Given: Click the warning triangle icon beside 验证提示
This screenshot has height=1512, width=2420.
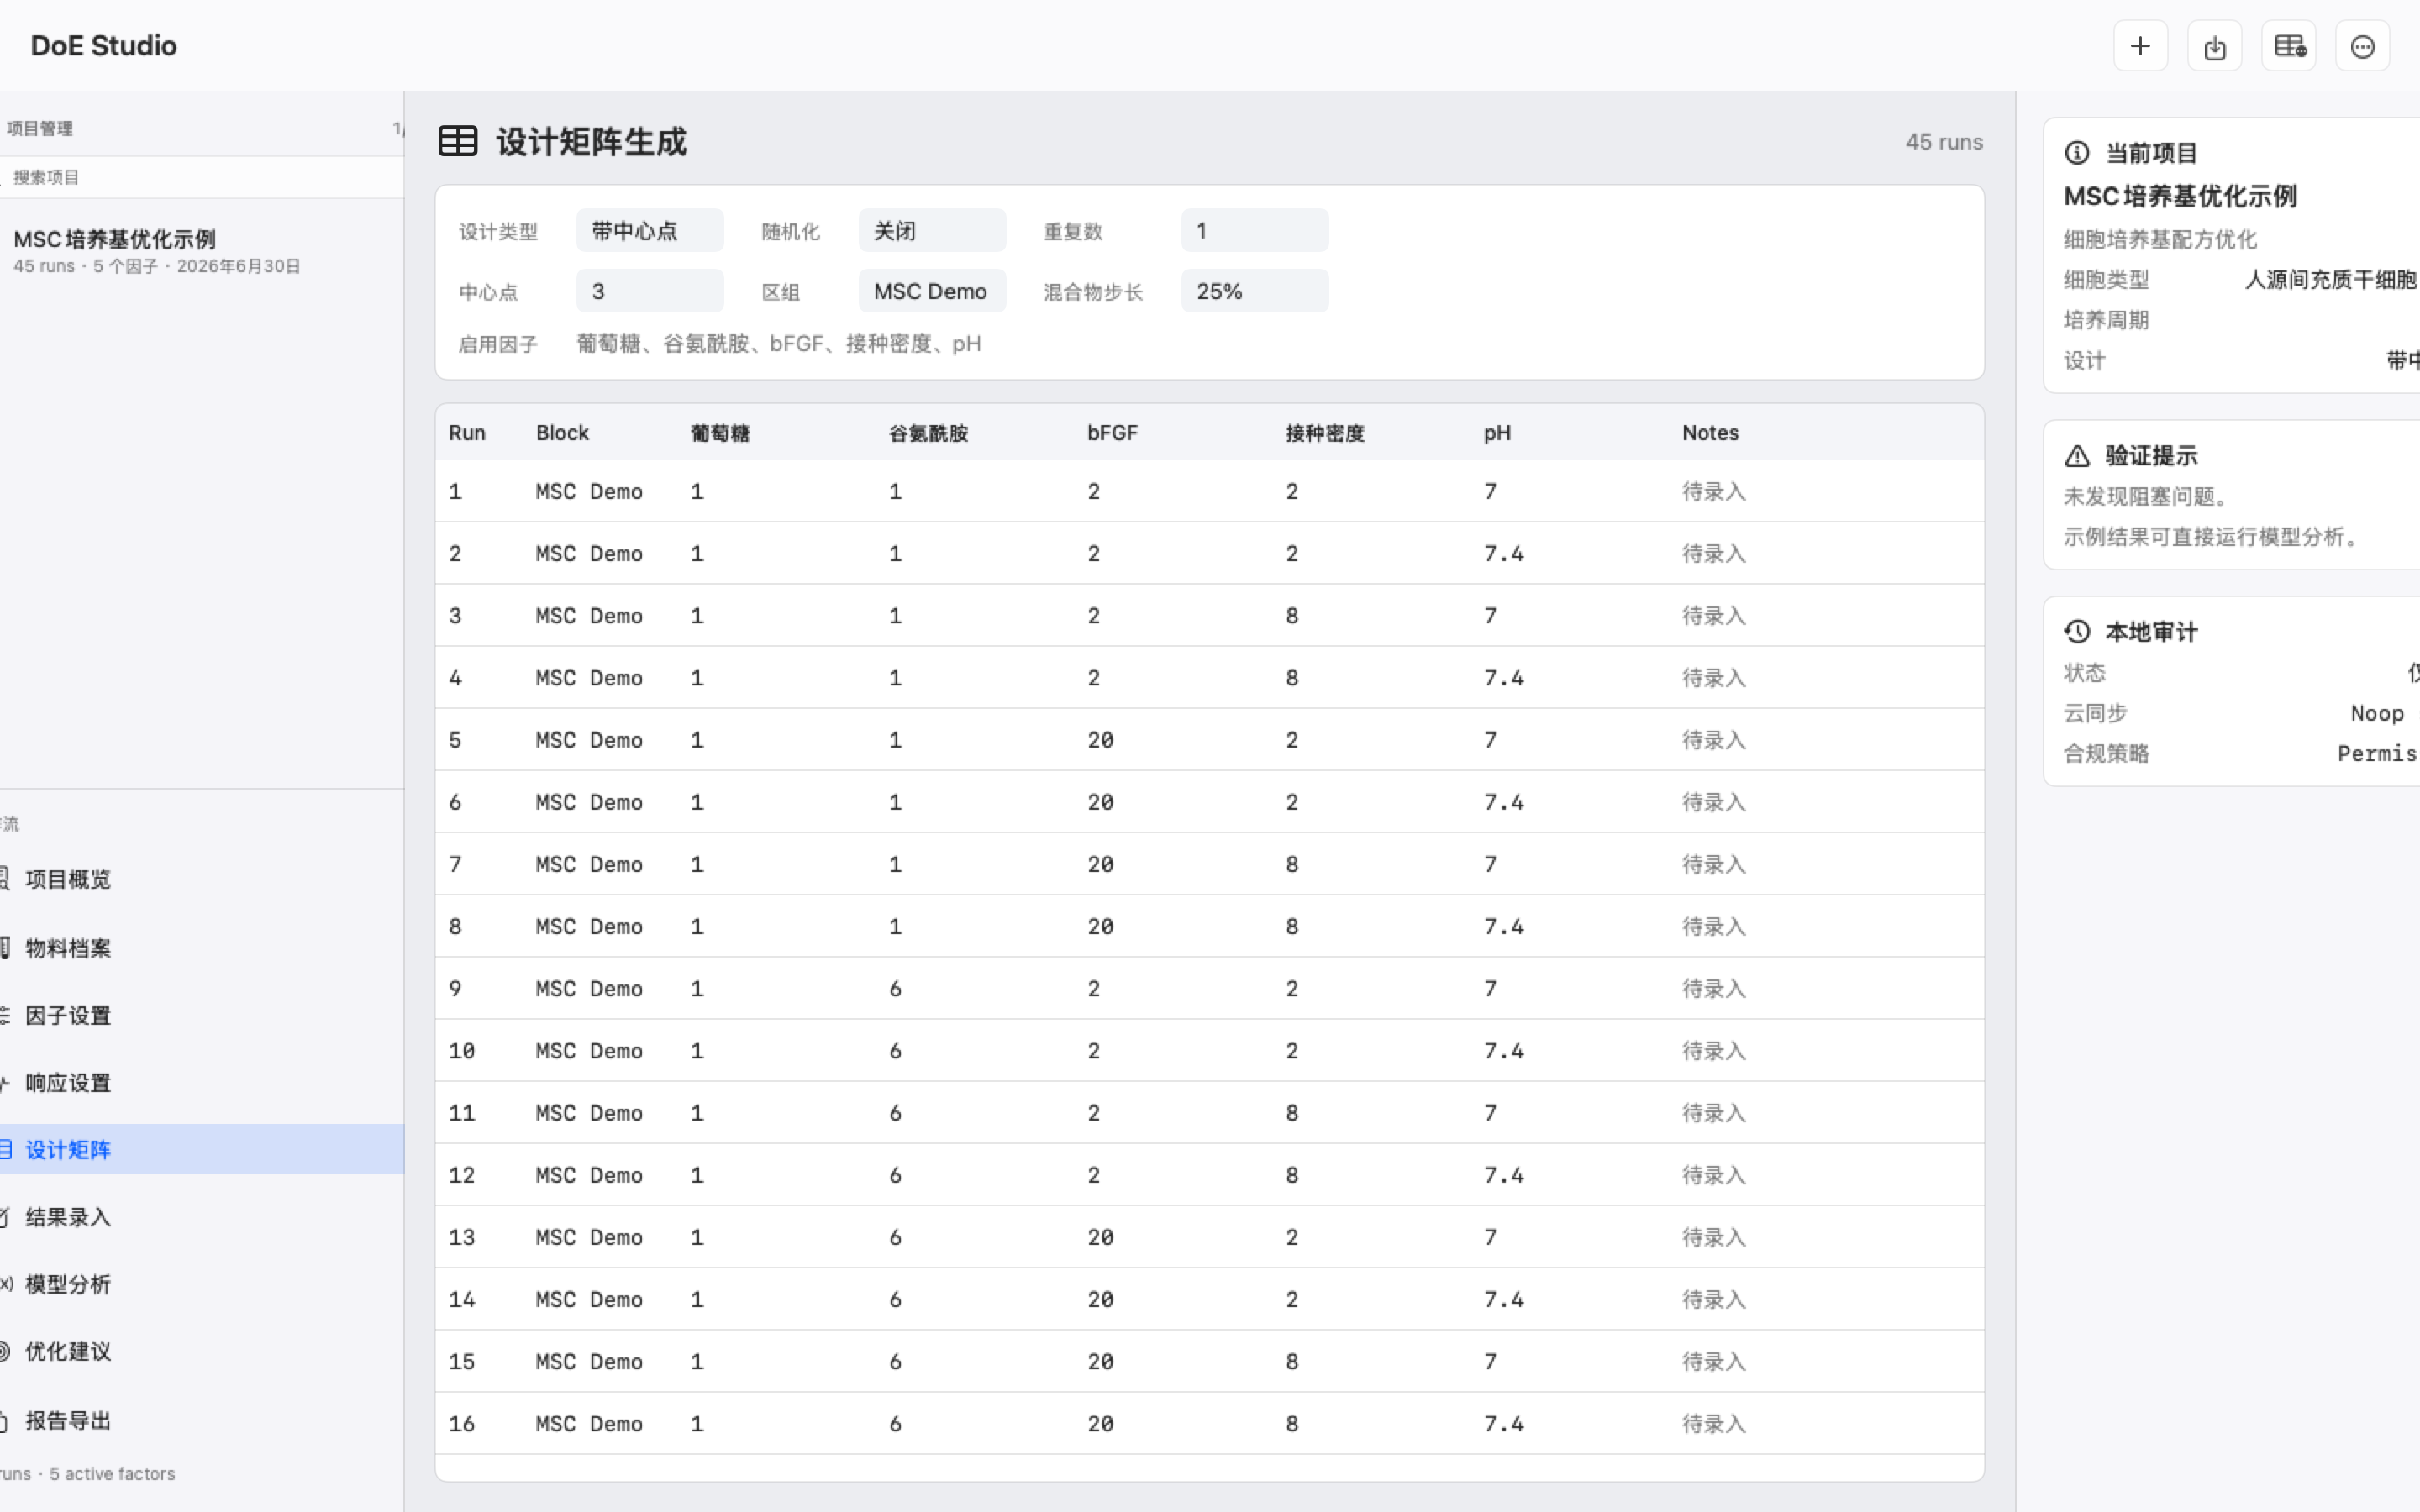Looking at the screenshot, I should coord(2077,456).
